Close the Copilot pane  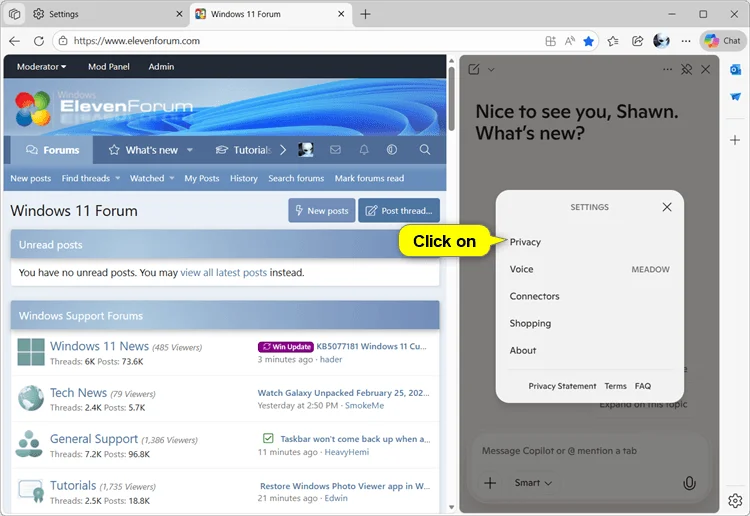[706, 70]
